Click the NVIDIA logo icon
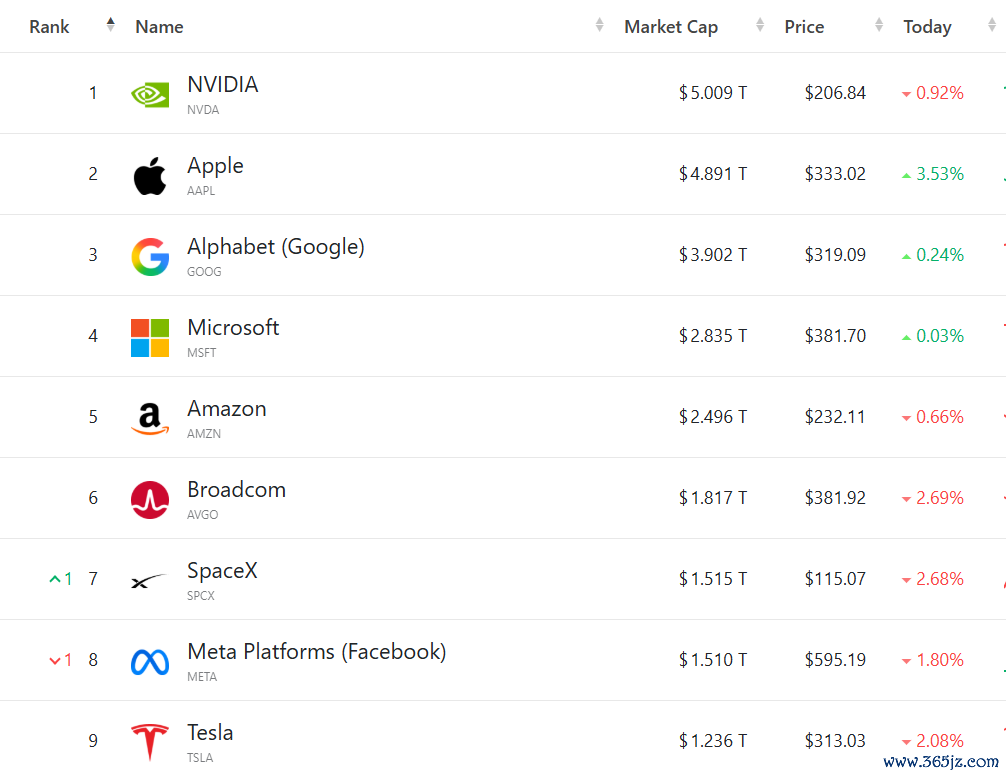 click(x=150, y=94)
